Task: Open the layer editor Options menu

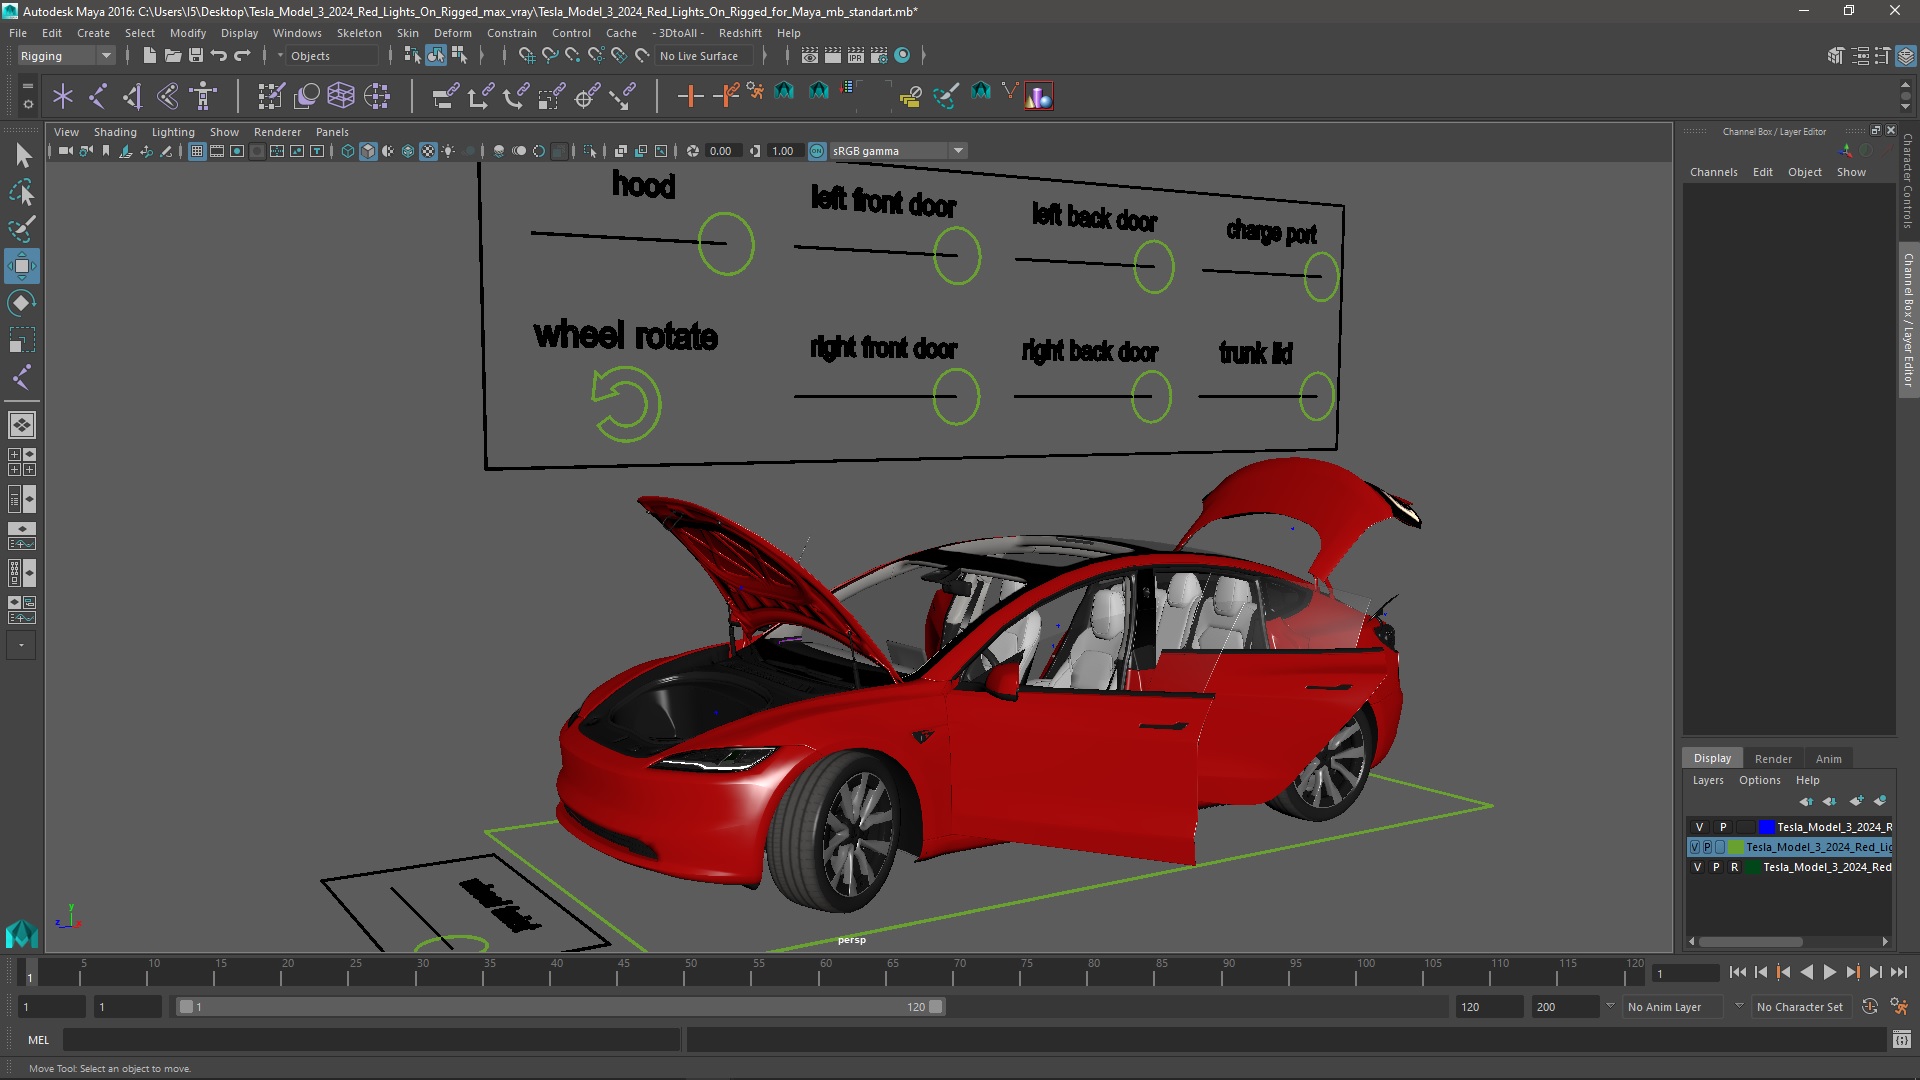Action: point(1759,780)
